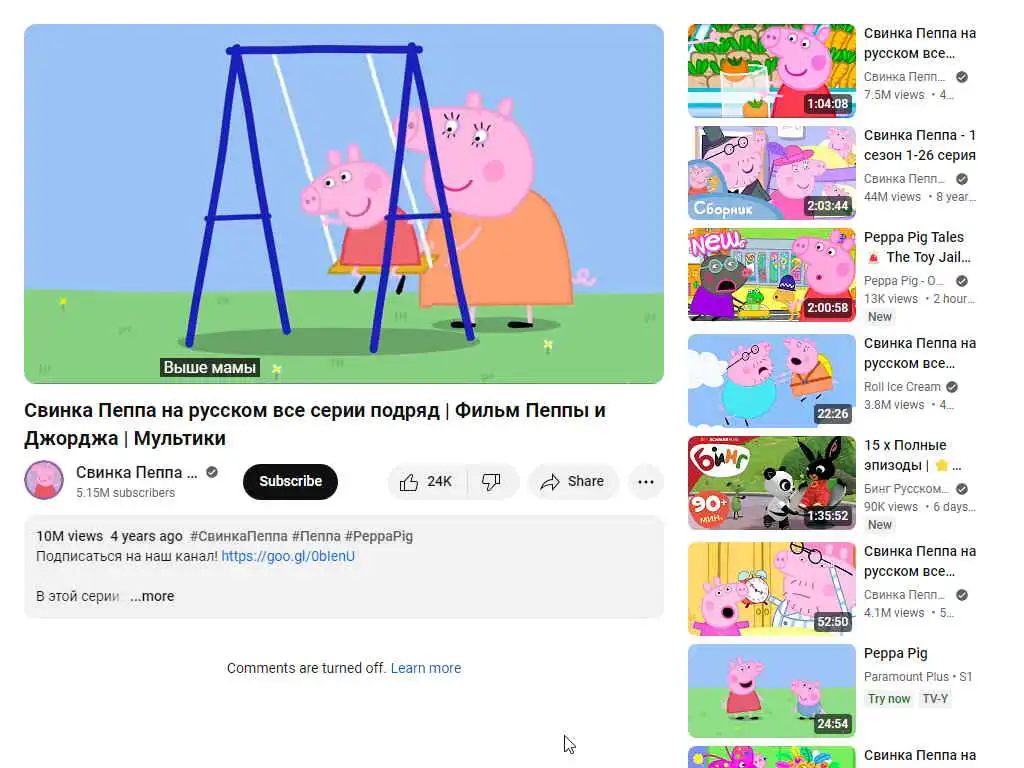
Task: Click the main video player
Action: point(344,204)
